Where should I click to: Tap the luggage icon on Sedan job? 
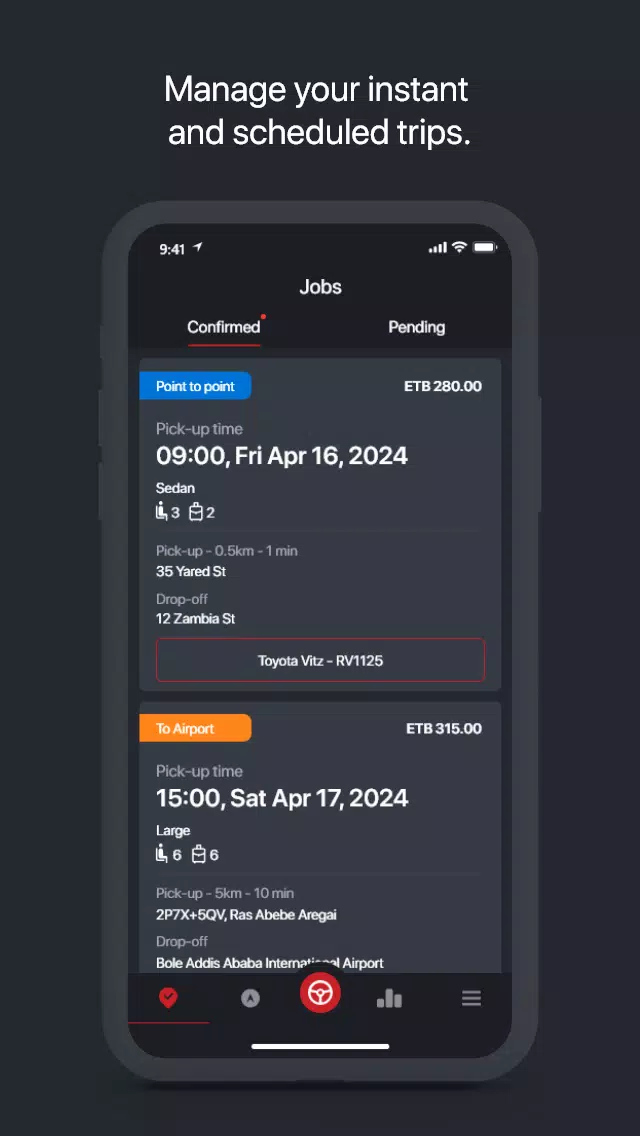tap(195, 512)
